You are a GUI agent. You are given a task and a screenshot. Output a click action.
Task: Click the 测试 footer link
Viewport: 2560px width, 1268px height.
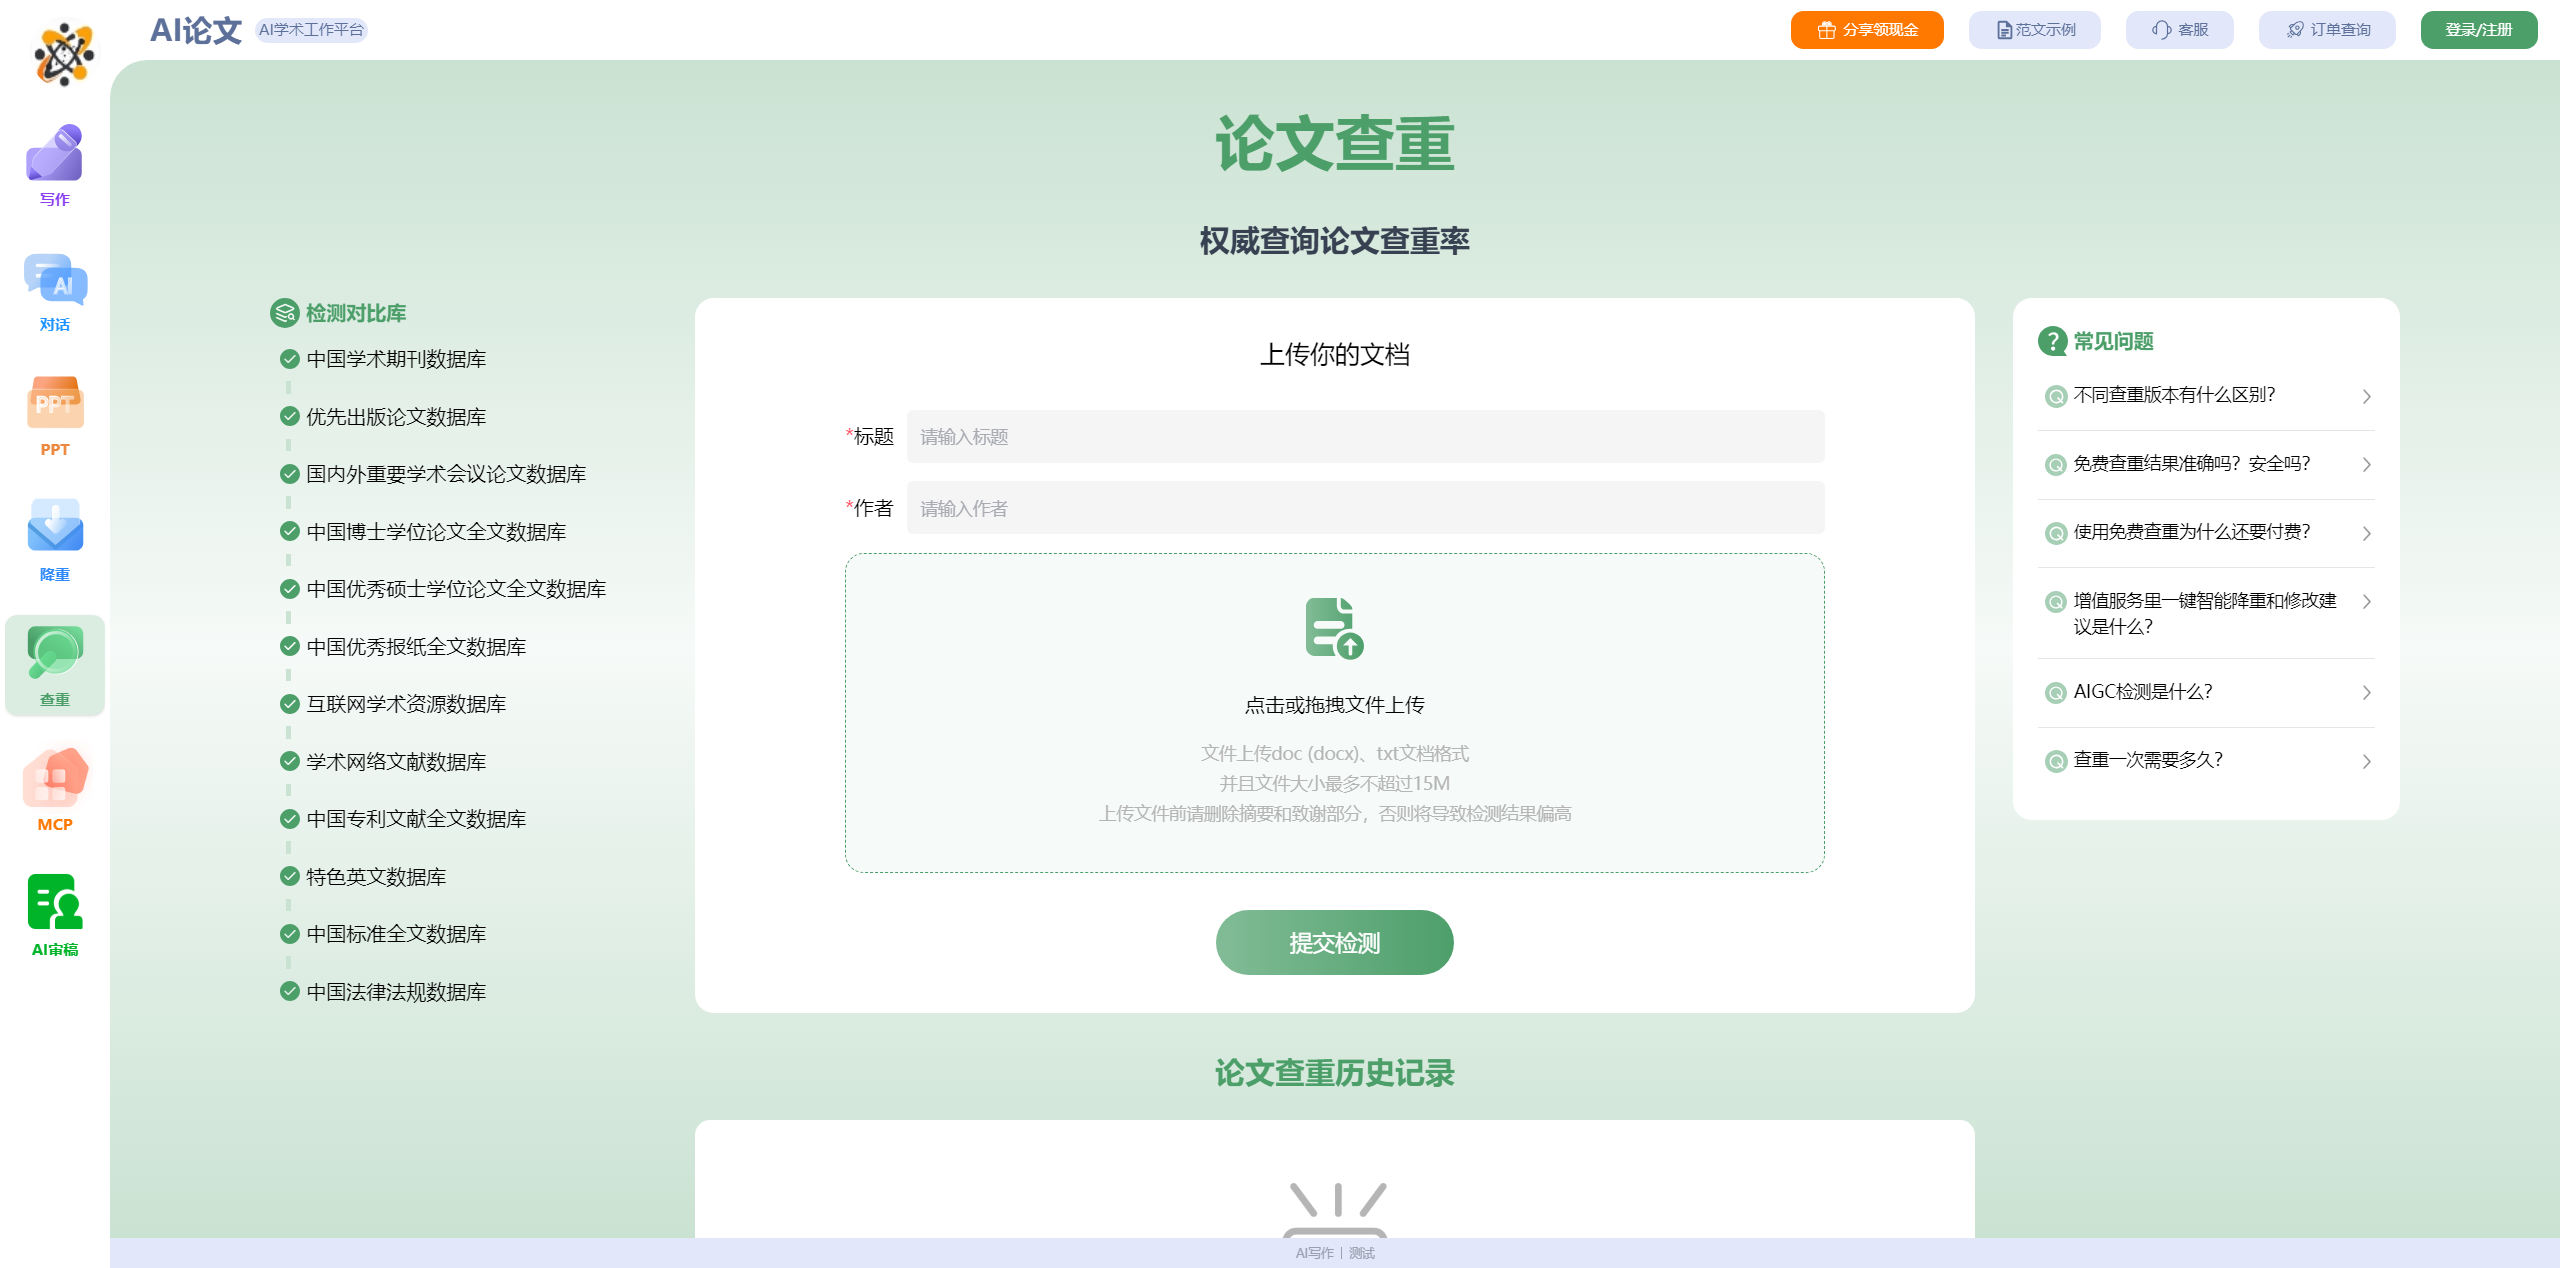[x=1361, y=1253]
